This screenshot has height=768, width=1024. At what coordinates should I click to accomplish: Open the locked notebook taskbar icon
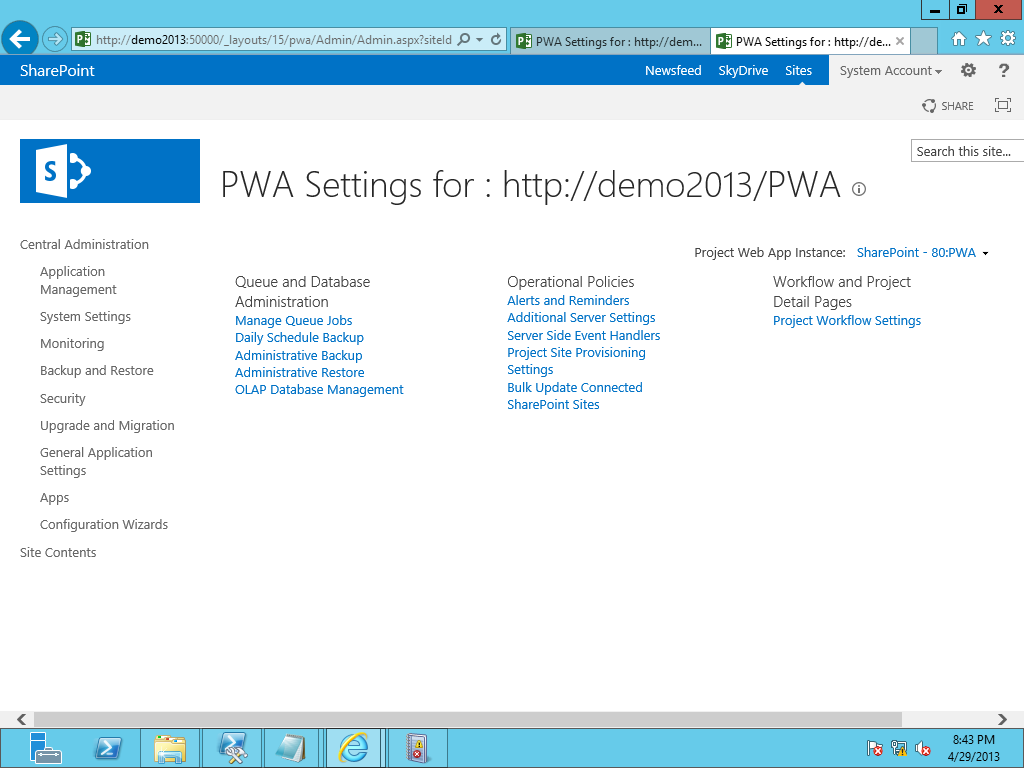(x=417, y=748)
